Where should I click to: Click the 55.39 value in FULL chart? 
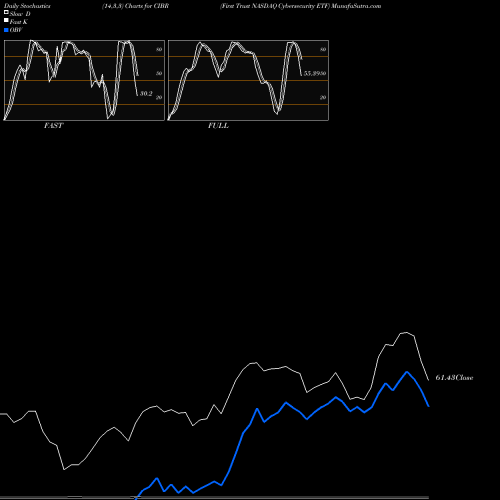click(x=312, y=73)
